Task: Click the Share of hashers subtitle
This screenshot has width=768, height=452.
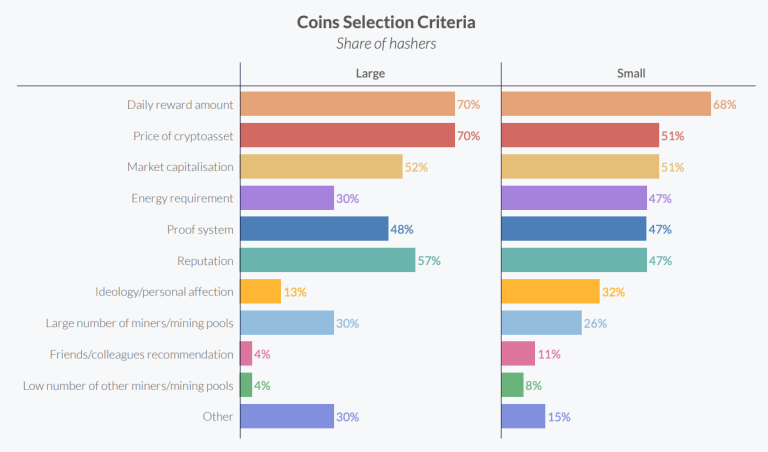Action: point(384,43)
